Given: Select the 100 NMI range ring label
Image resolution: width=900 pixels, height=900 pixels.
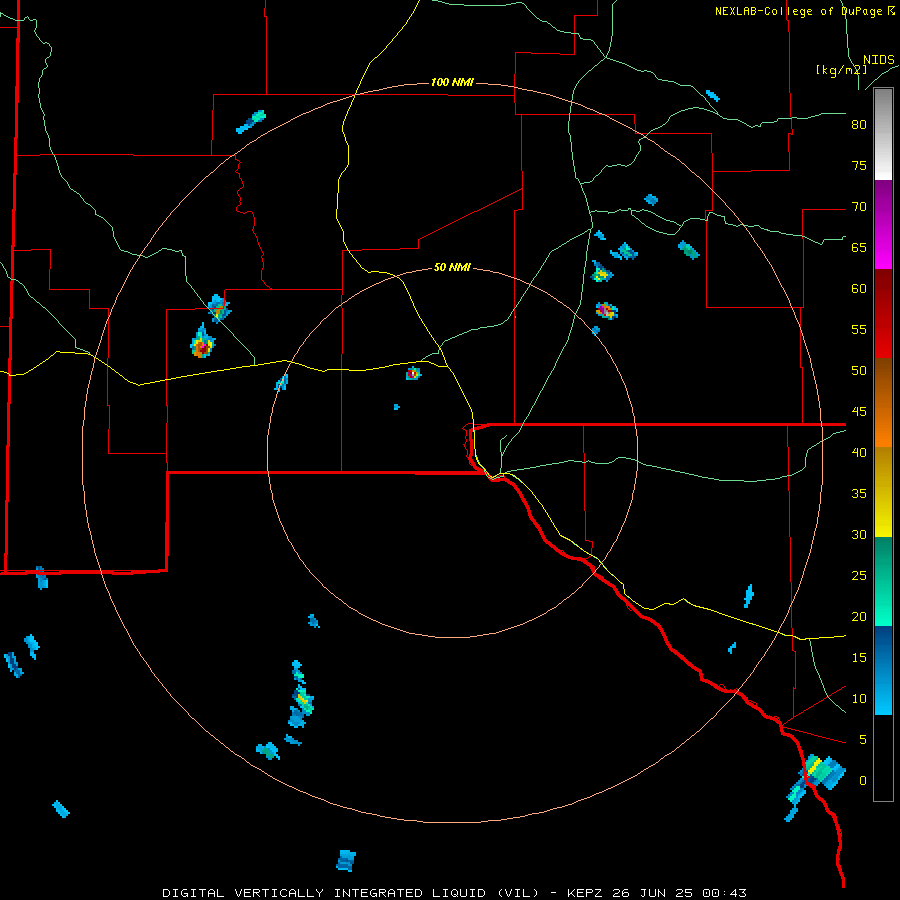Looking at the screenshot, I should 452,82.
